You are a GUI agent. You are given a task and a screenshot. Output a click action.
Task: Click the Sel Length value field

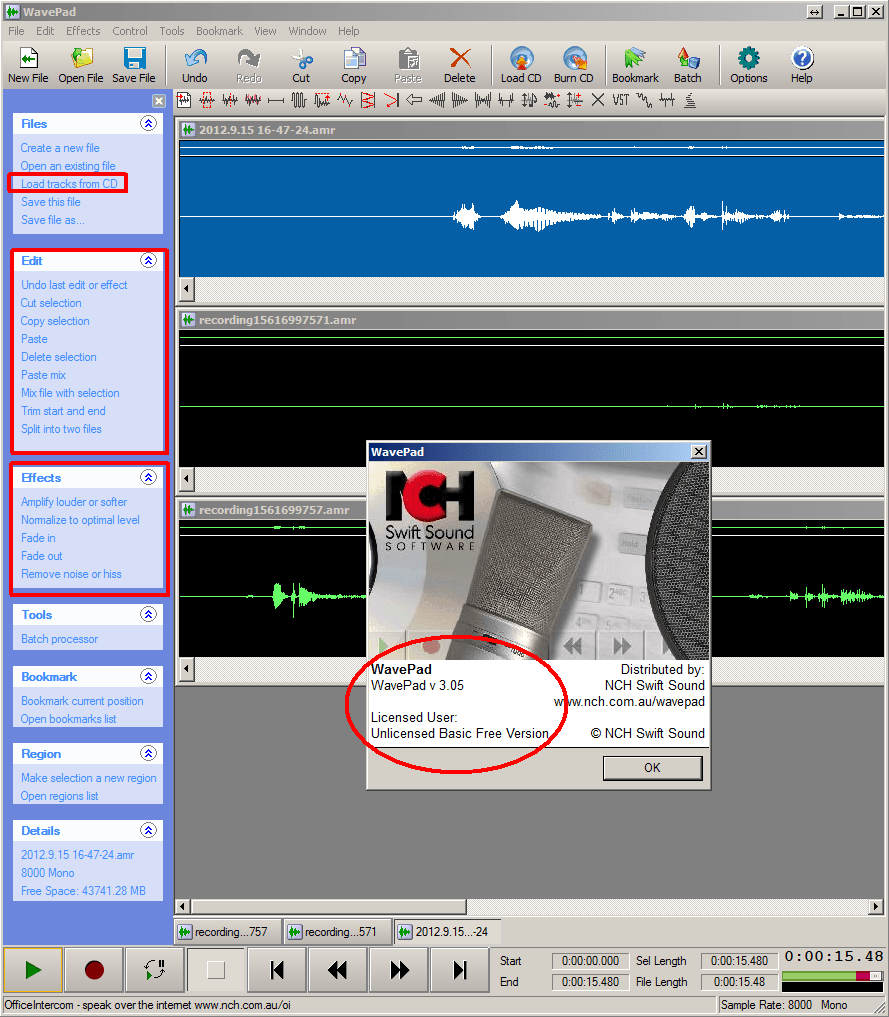point(739,961)
